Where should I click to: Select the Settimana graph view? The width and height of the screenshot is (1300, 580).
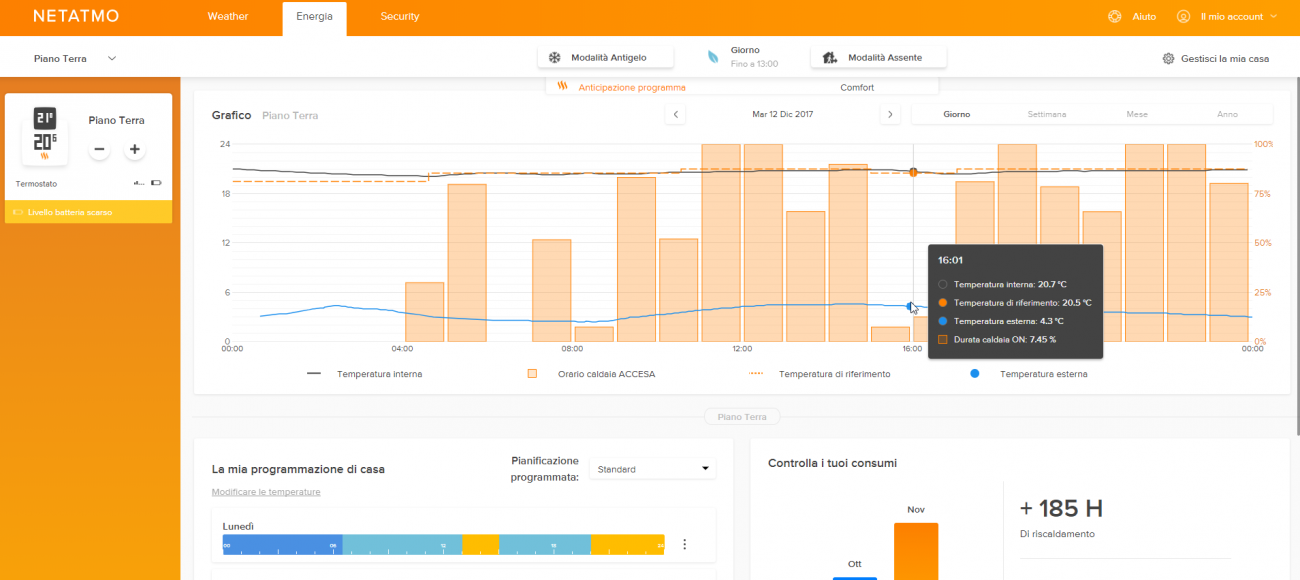click(x=1047, y=114)
